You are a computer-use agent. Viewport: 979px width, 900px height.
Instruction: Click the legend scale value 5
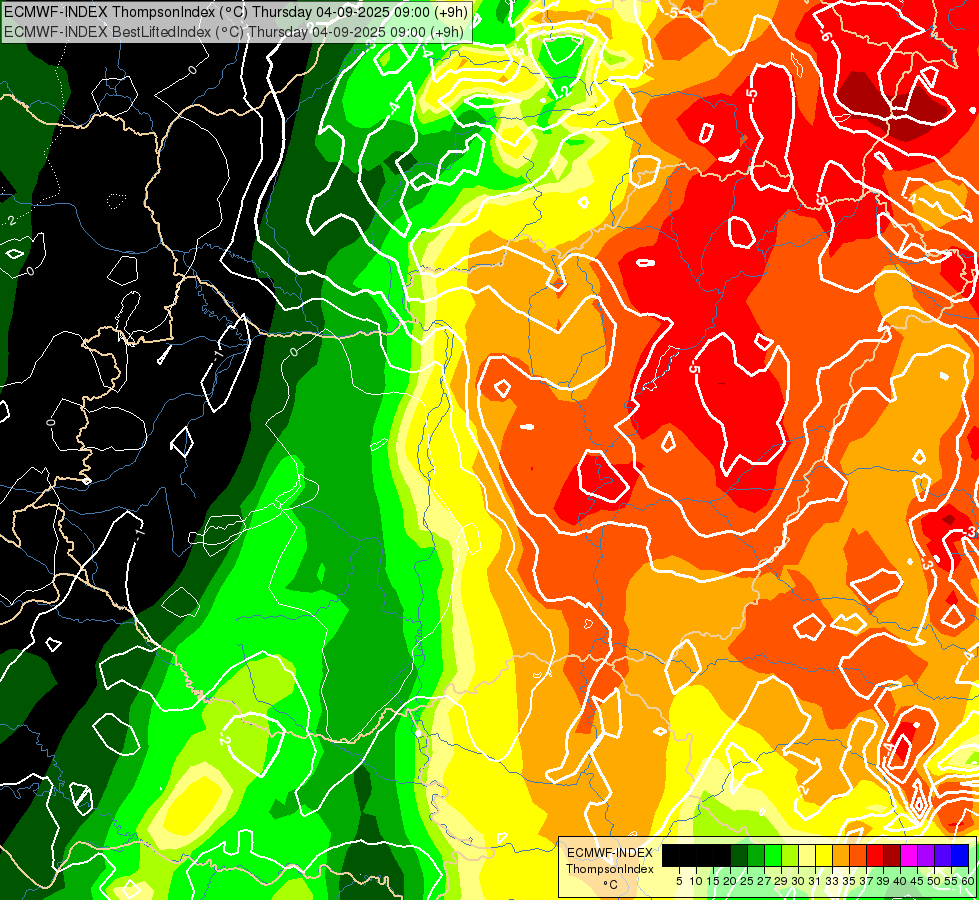[x=679, y=881]
